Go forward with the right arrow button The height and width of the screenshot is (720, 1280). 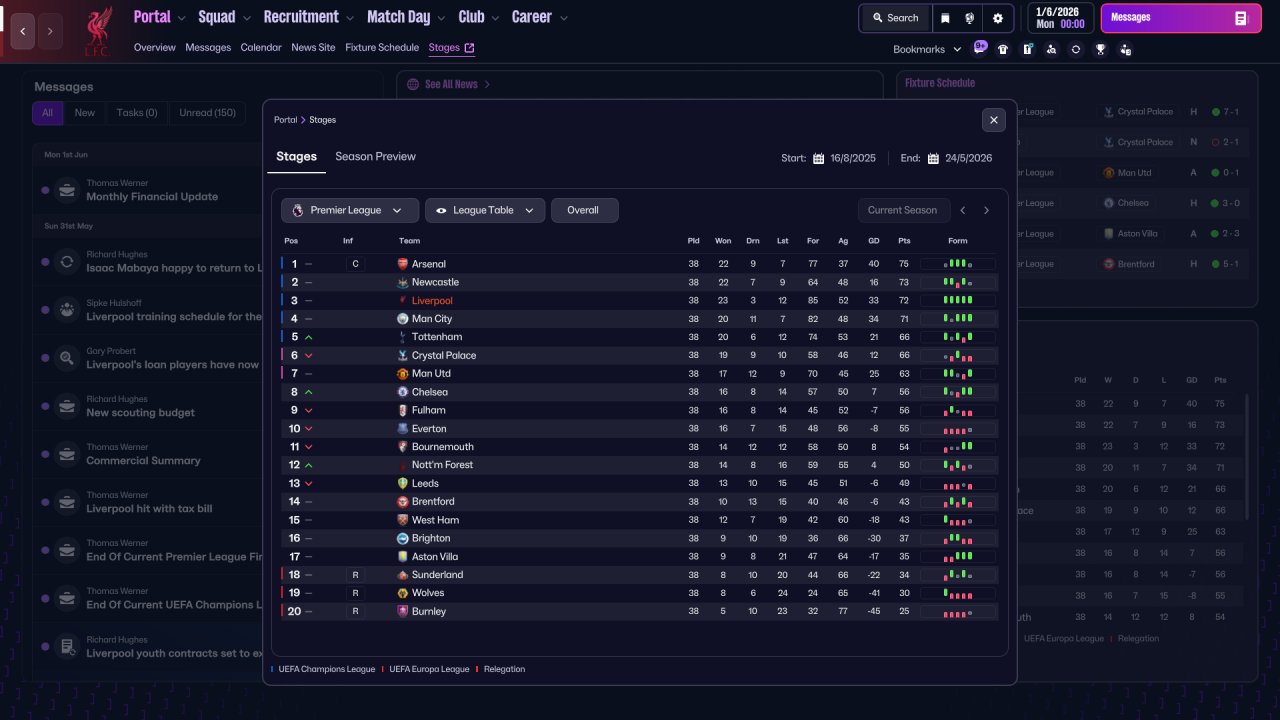(50, 32)
